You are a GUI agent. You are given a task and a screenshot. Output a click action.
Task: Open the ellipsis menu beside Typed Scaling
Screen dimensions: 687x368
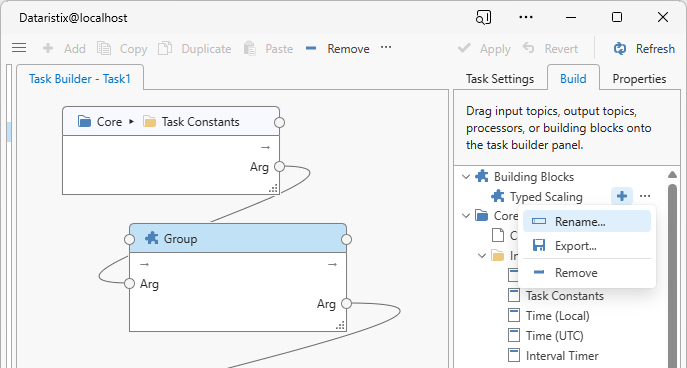[x=645, y=196]
